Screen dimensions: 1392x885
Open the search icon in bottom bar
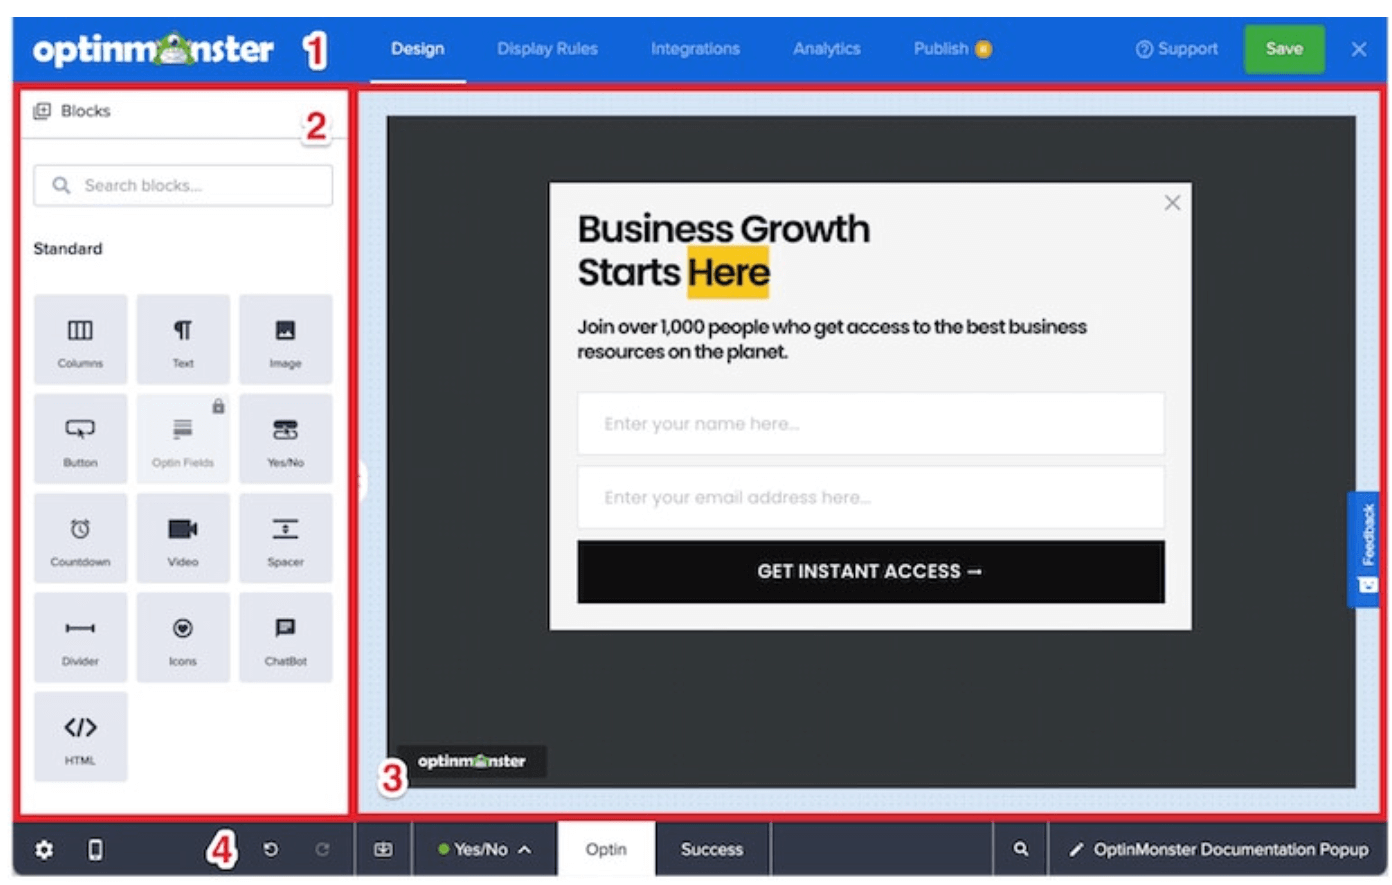point(1020,849)
